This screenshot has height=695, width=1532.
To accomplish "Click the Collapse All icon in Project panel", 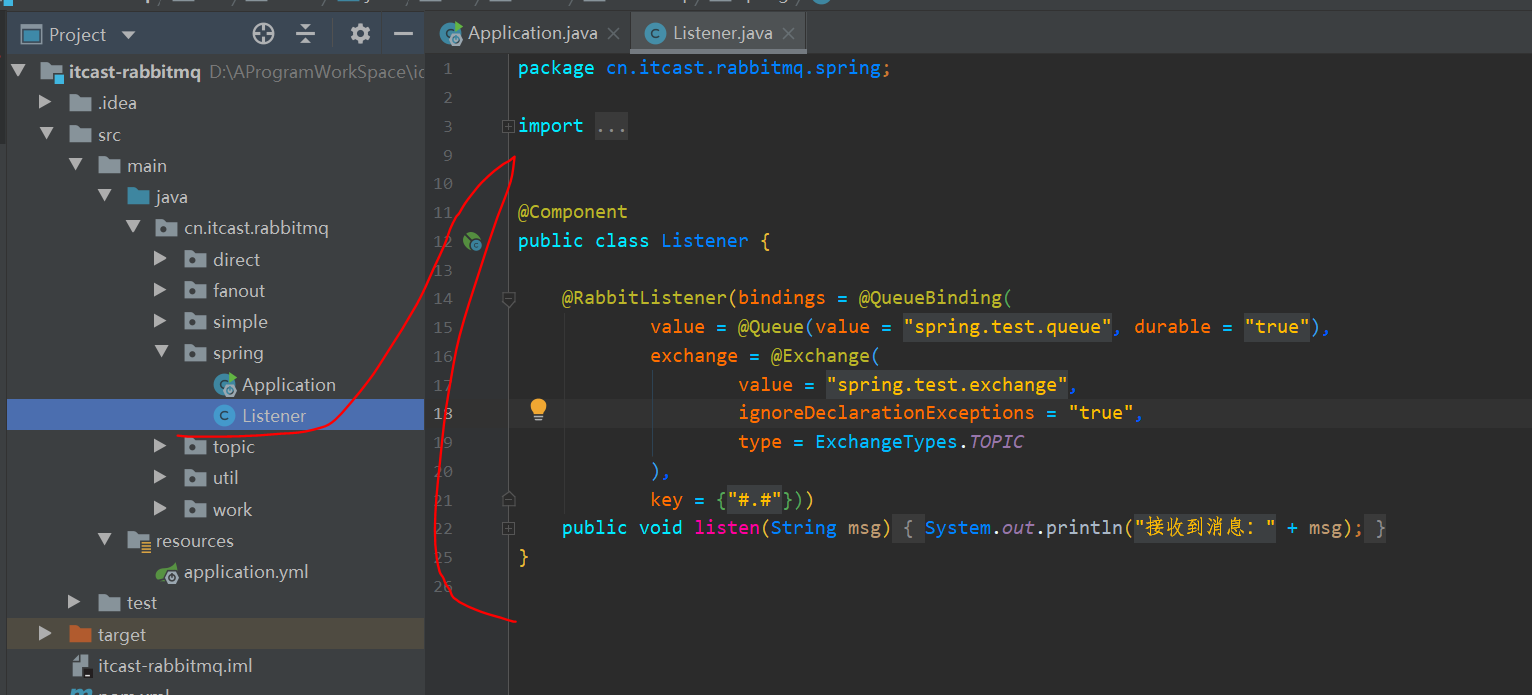I will click(x=306, y=34).
